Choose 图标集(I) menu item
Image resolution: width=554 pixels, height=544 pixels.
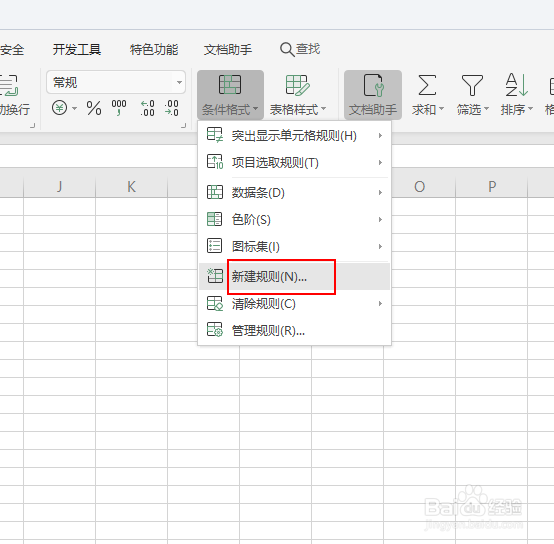[294, 246]
